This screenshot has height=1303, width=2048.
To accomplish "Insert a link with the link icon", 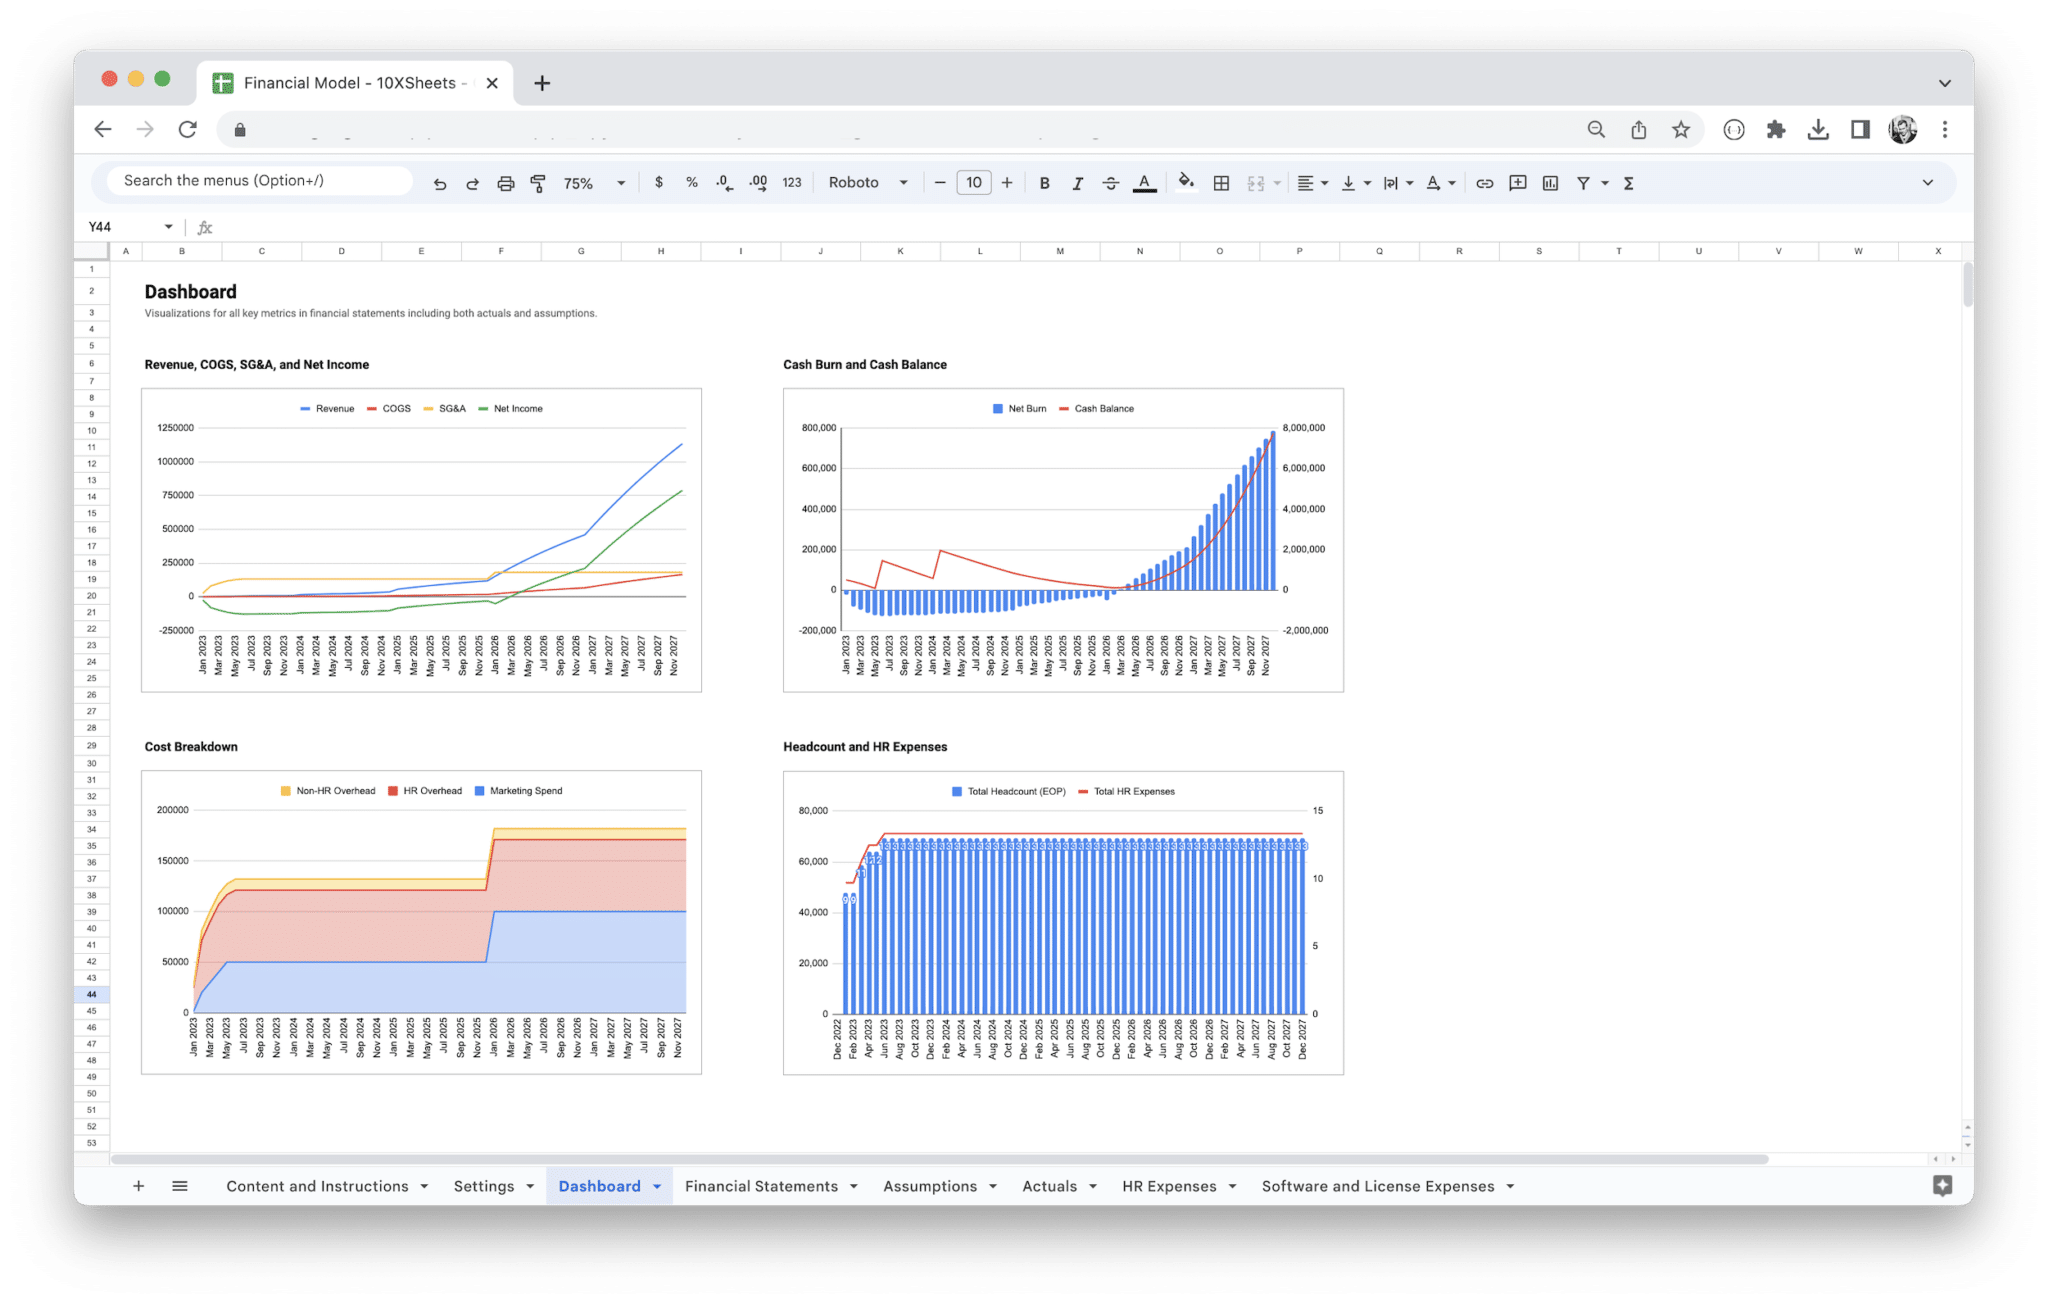I will tap(1484, 183).
